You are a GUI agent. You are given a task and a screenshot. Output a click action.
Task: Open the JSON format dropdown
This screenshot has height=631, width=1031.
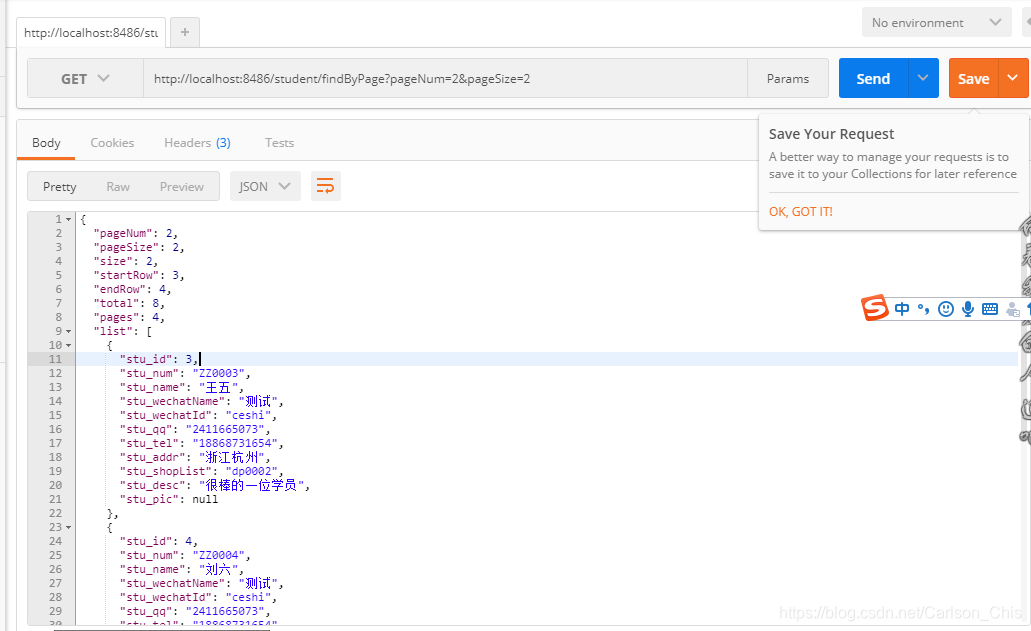[265, 186]
